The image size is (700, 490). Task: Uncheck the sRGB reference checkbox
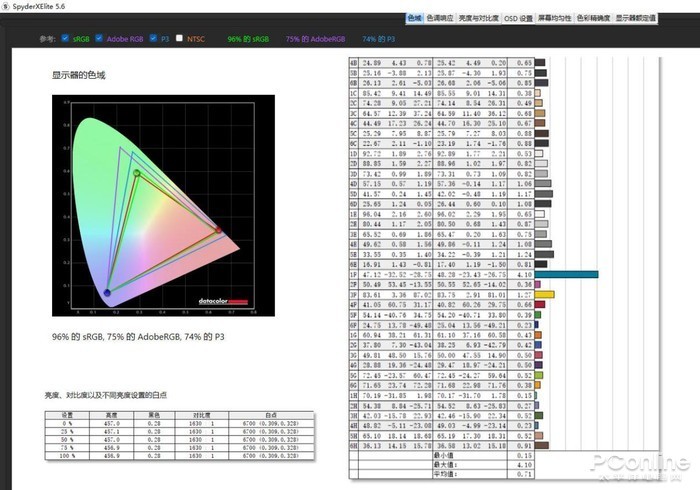pyautogui.click(x=65, y=38)
